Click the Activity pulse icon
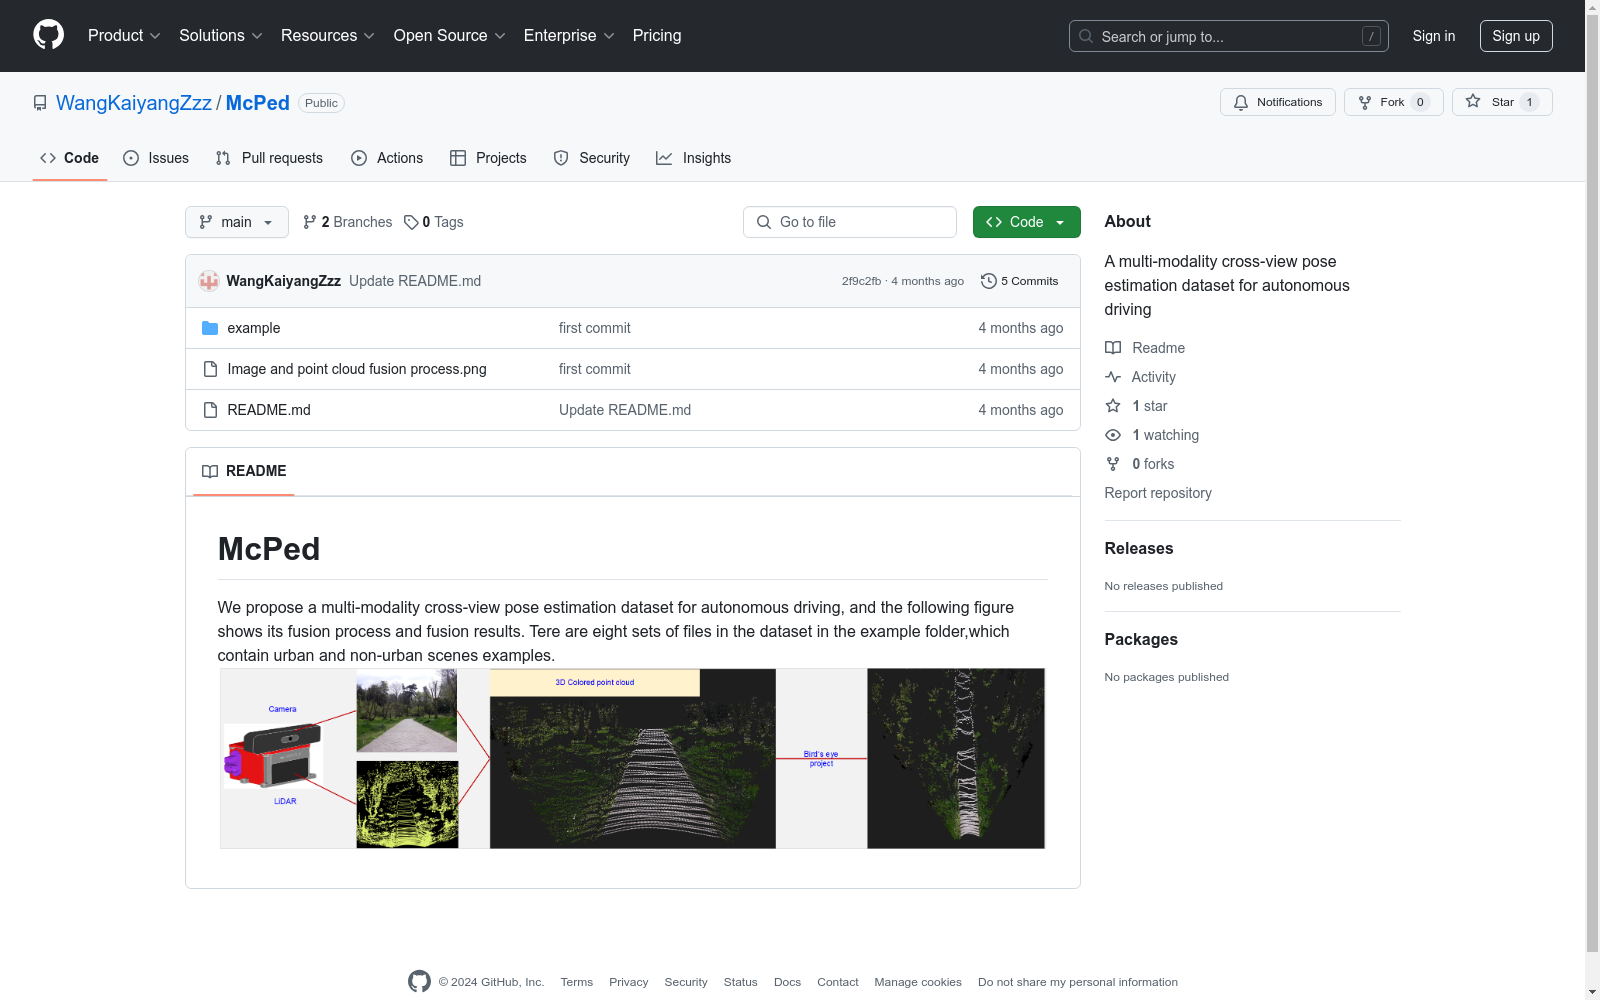This screenshot has height=1000, width=1600. tap(1113, 377)
